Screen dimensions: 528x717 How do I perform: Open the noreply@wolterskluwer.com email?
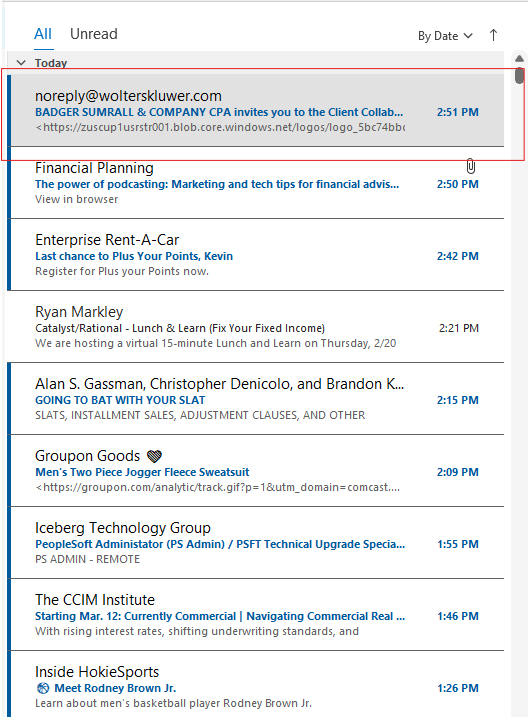(x=256, y=111)
